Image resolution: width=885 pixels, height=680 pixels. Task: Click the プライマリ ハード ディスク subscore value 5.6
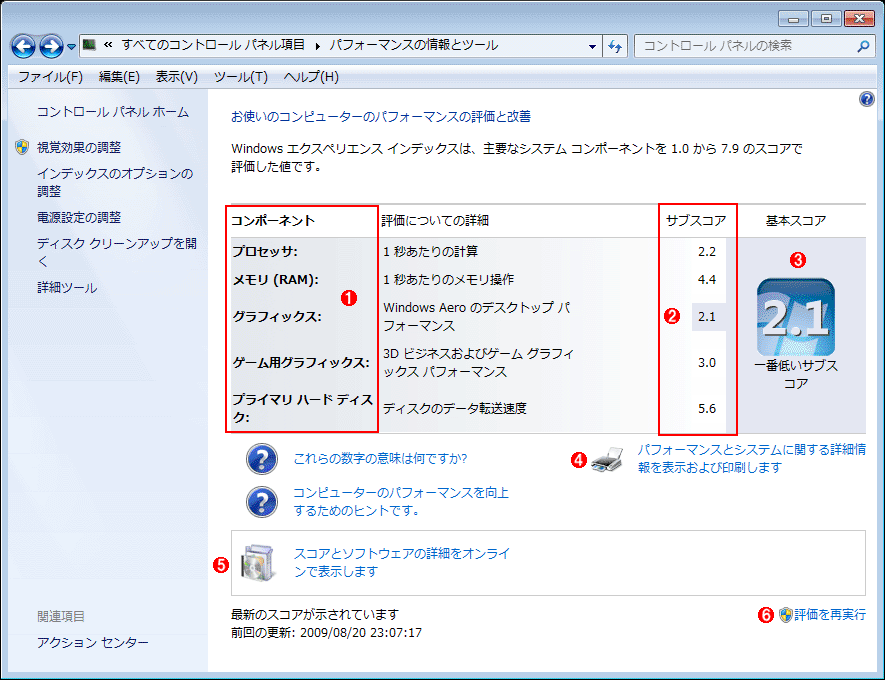click(707, 409)
